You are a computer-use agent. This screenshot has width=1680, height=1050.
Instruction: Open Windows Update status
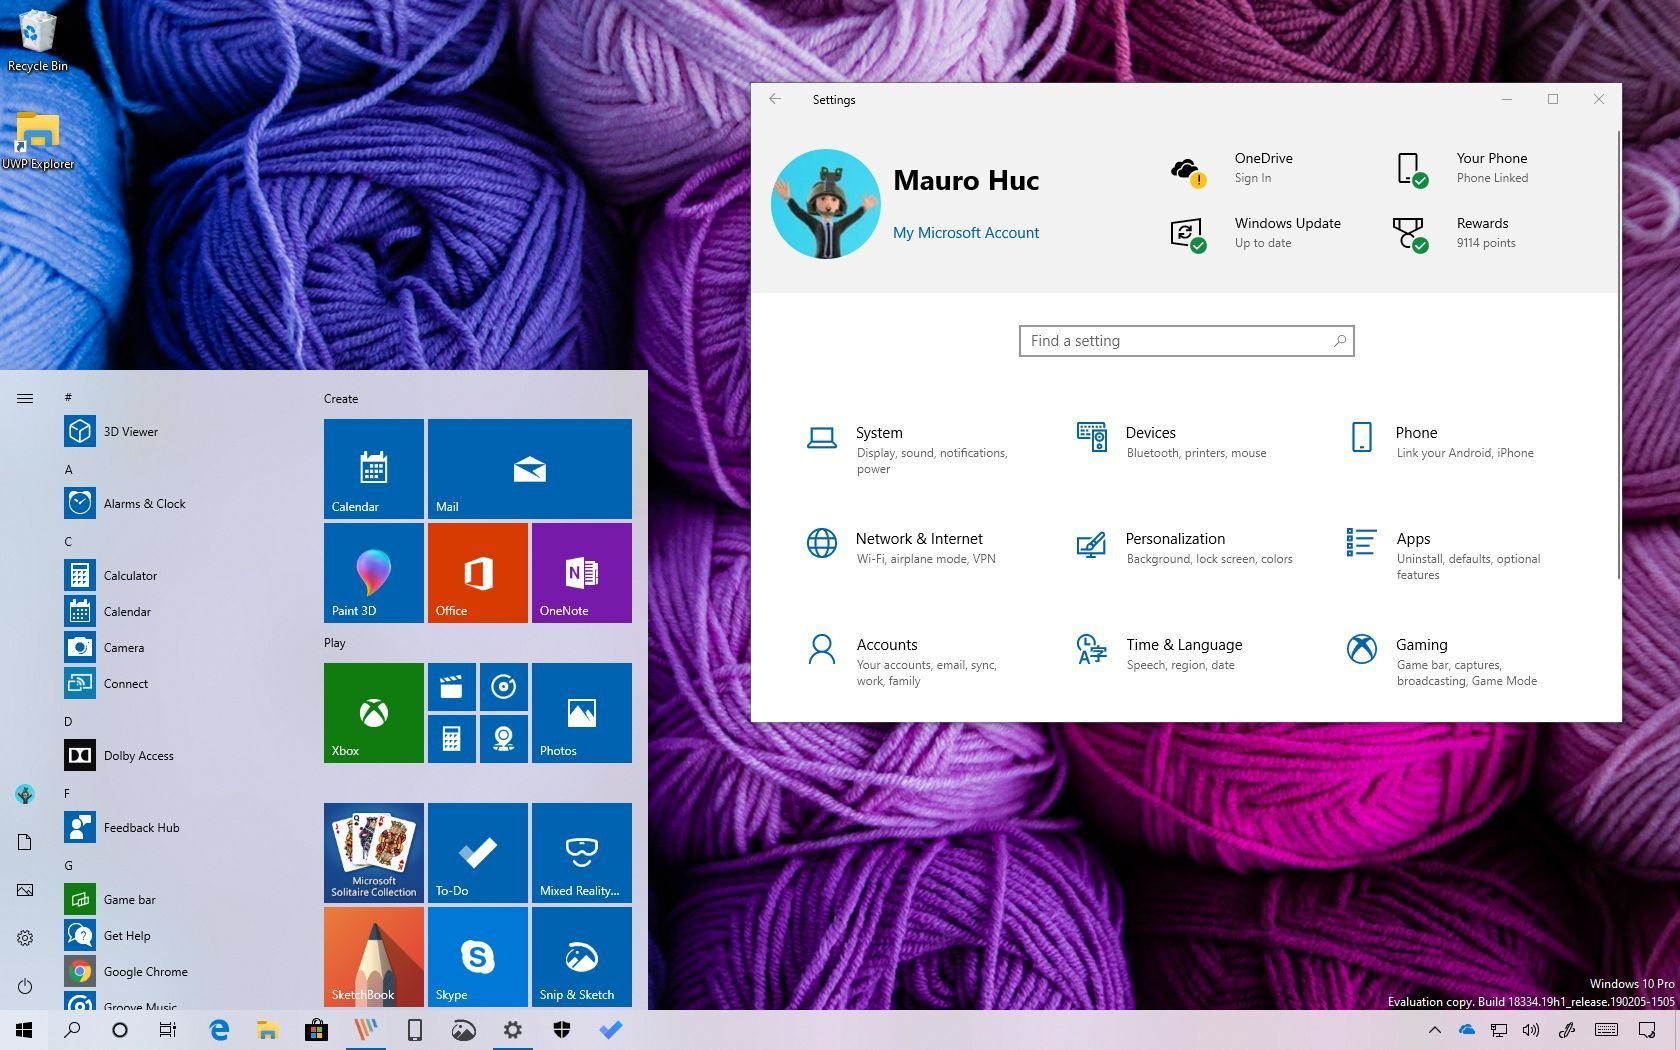coord(1255,233)
